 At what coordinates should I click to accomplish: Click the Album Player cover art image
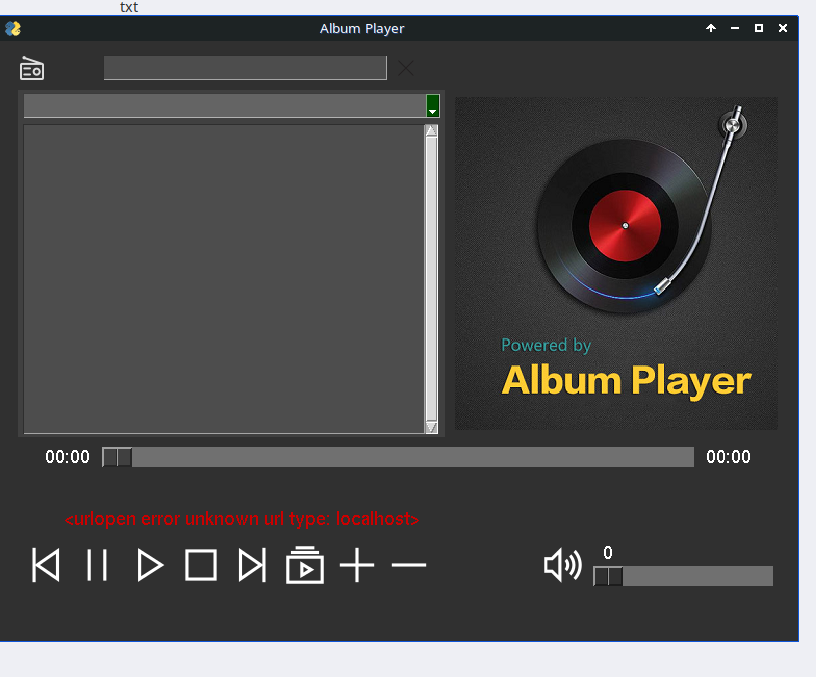[616, 263]
